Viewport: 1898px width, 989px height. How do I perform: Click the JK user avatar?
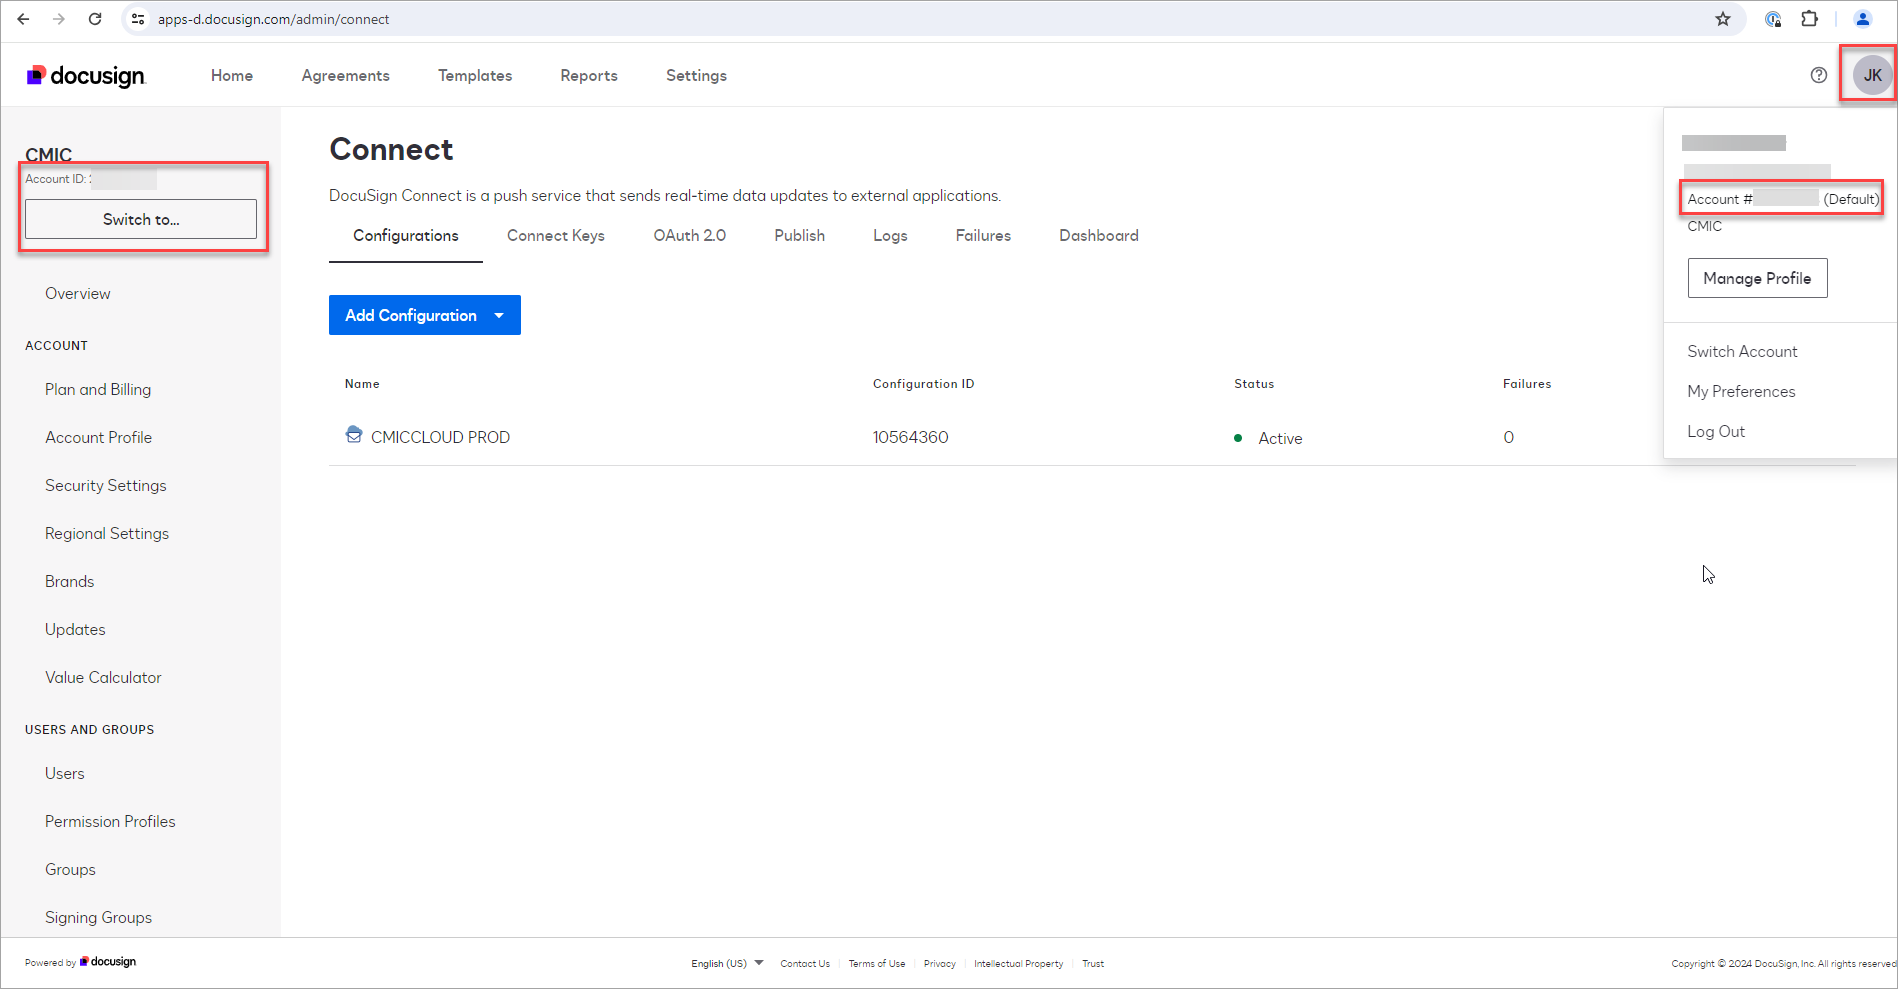point(1872,75)
